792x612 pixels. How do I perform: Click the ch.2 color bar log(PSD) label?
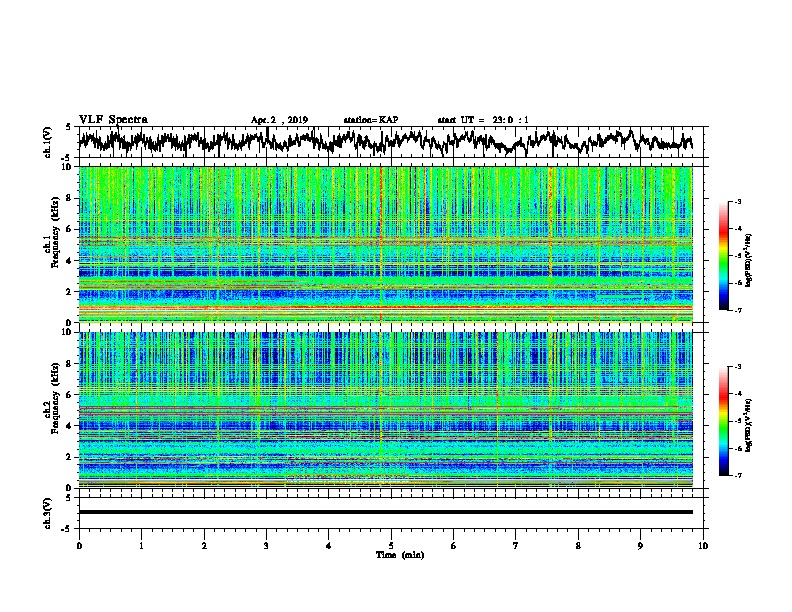click(x=749, y=425)
